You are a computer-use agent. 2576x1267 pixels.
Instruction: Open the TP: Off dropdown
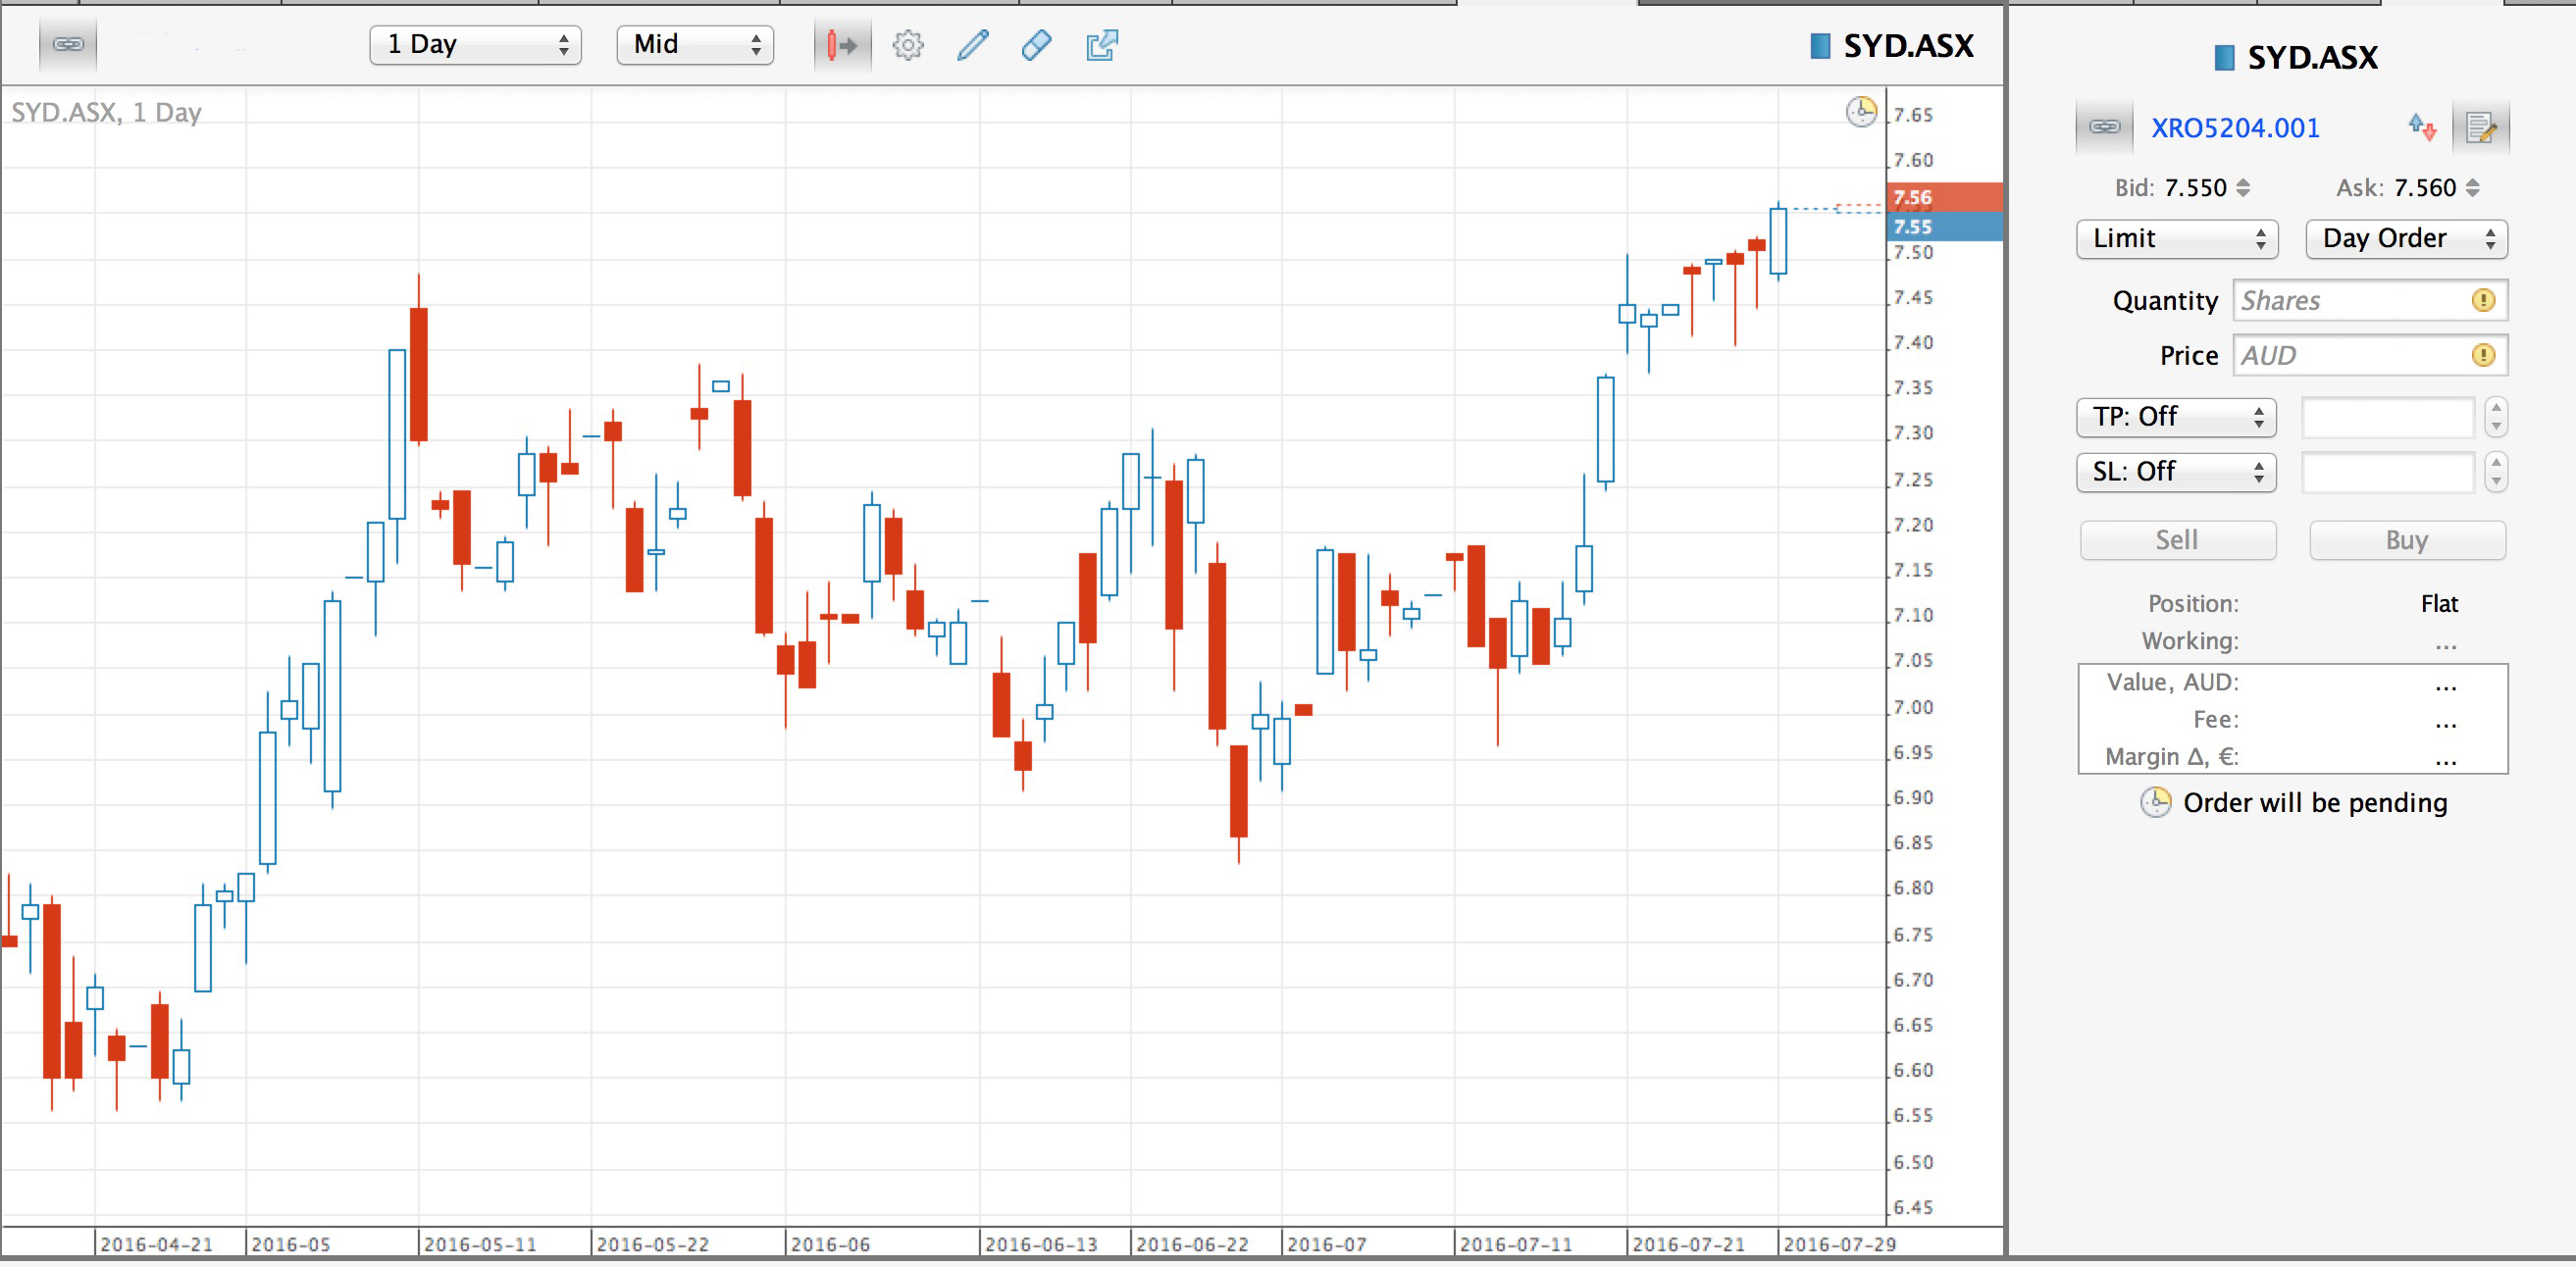click(x=2176, y=417)
